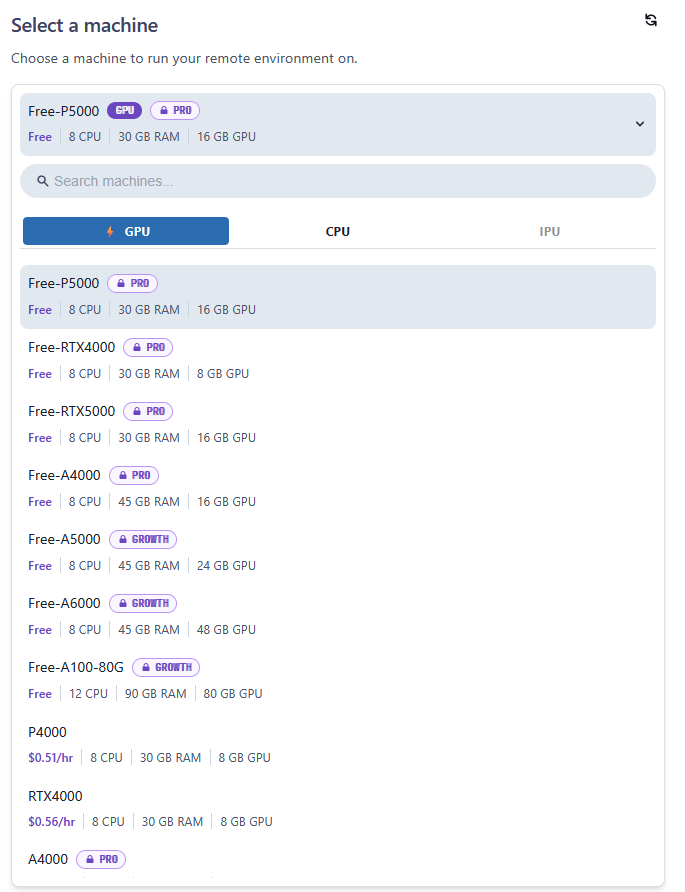Select the Free-RTX5000 machine
This screenshot has width=685, height=892.
[x=338, y=424]
